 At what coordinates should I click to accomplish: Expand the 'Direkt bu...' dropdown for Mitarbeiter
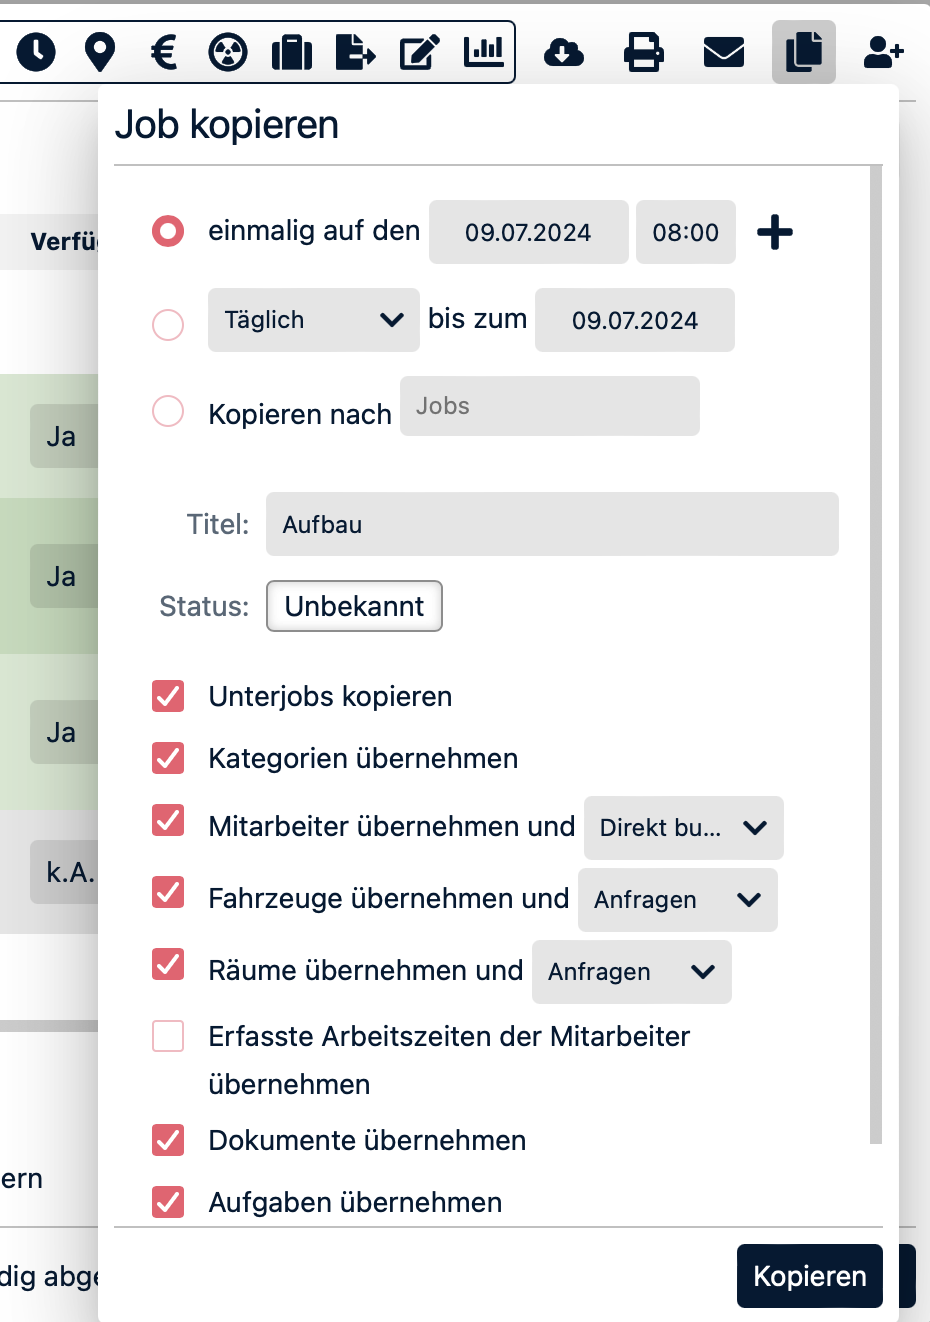pos(683,828)
